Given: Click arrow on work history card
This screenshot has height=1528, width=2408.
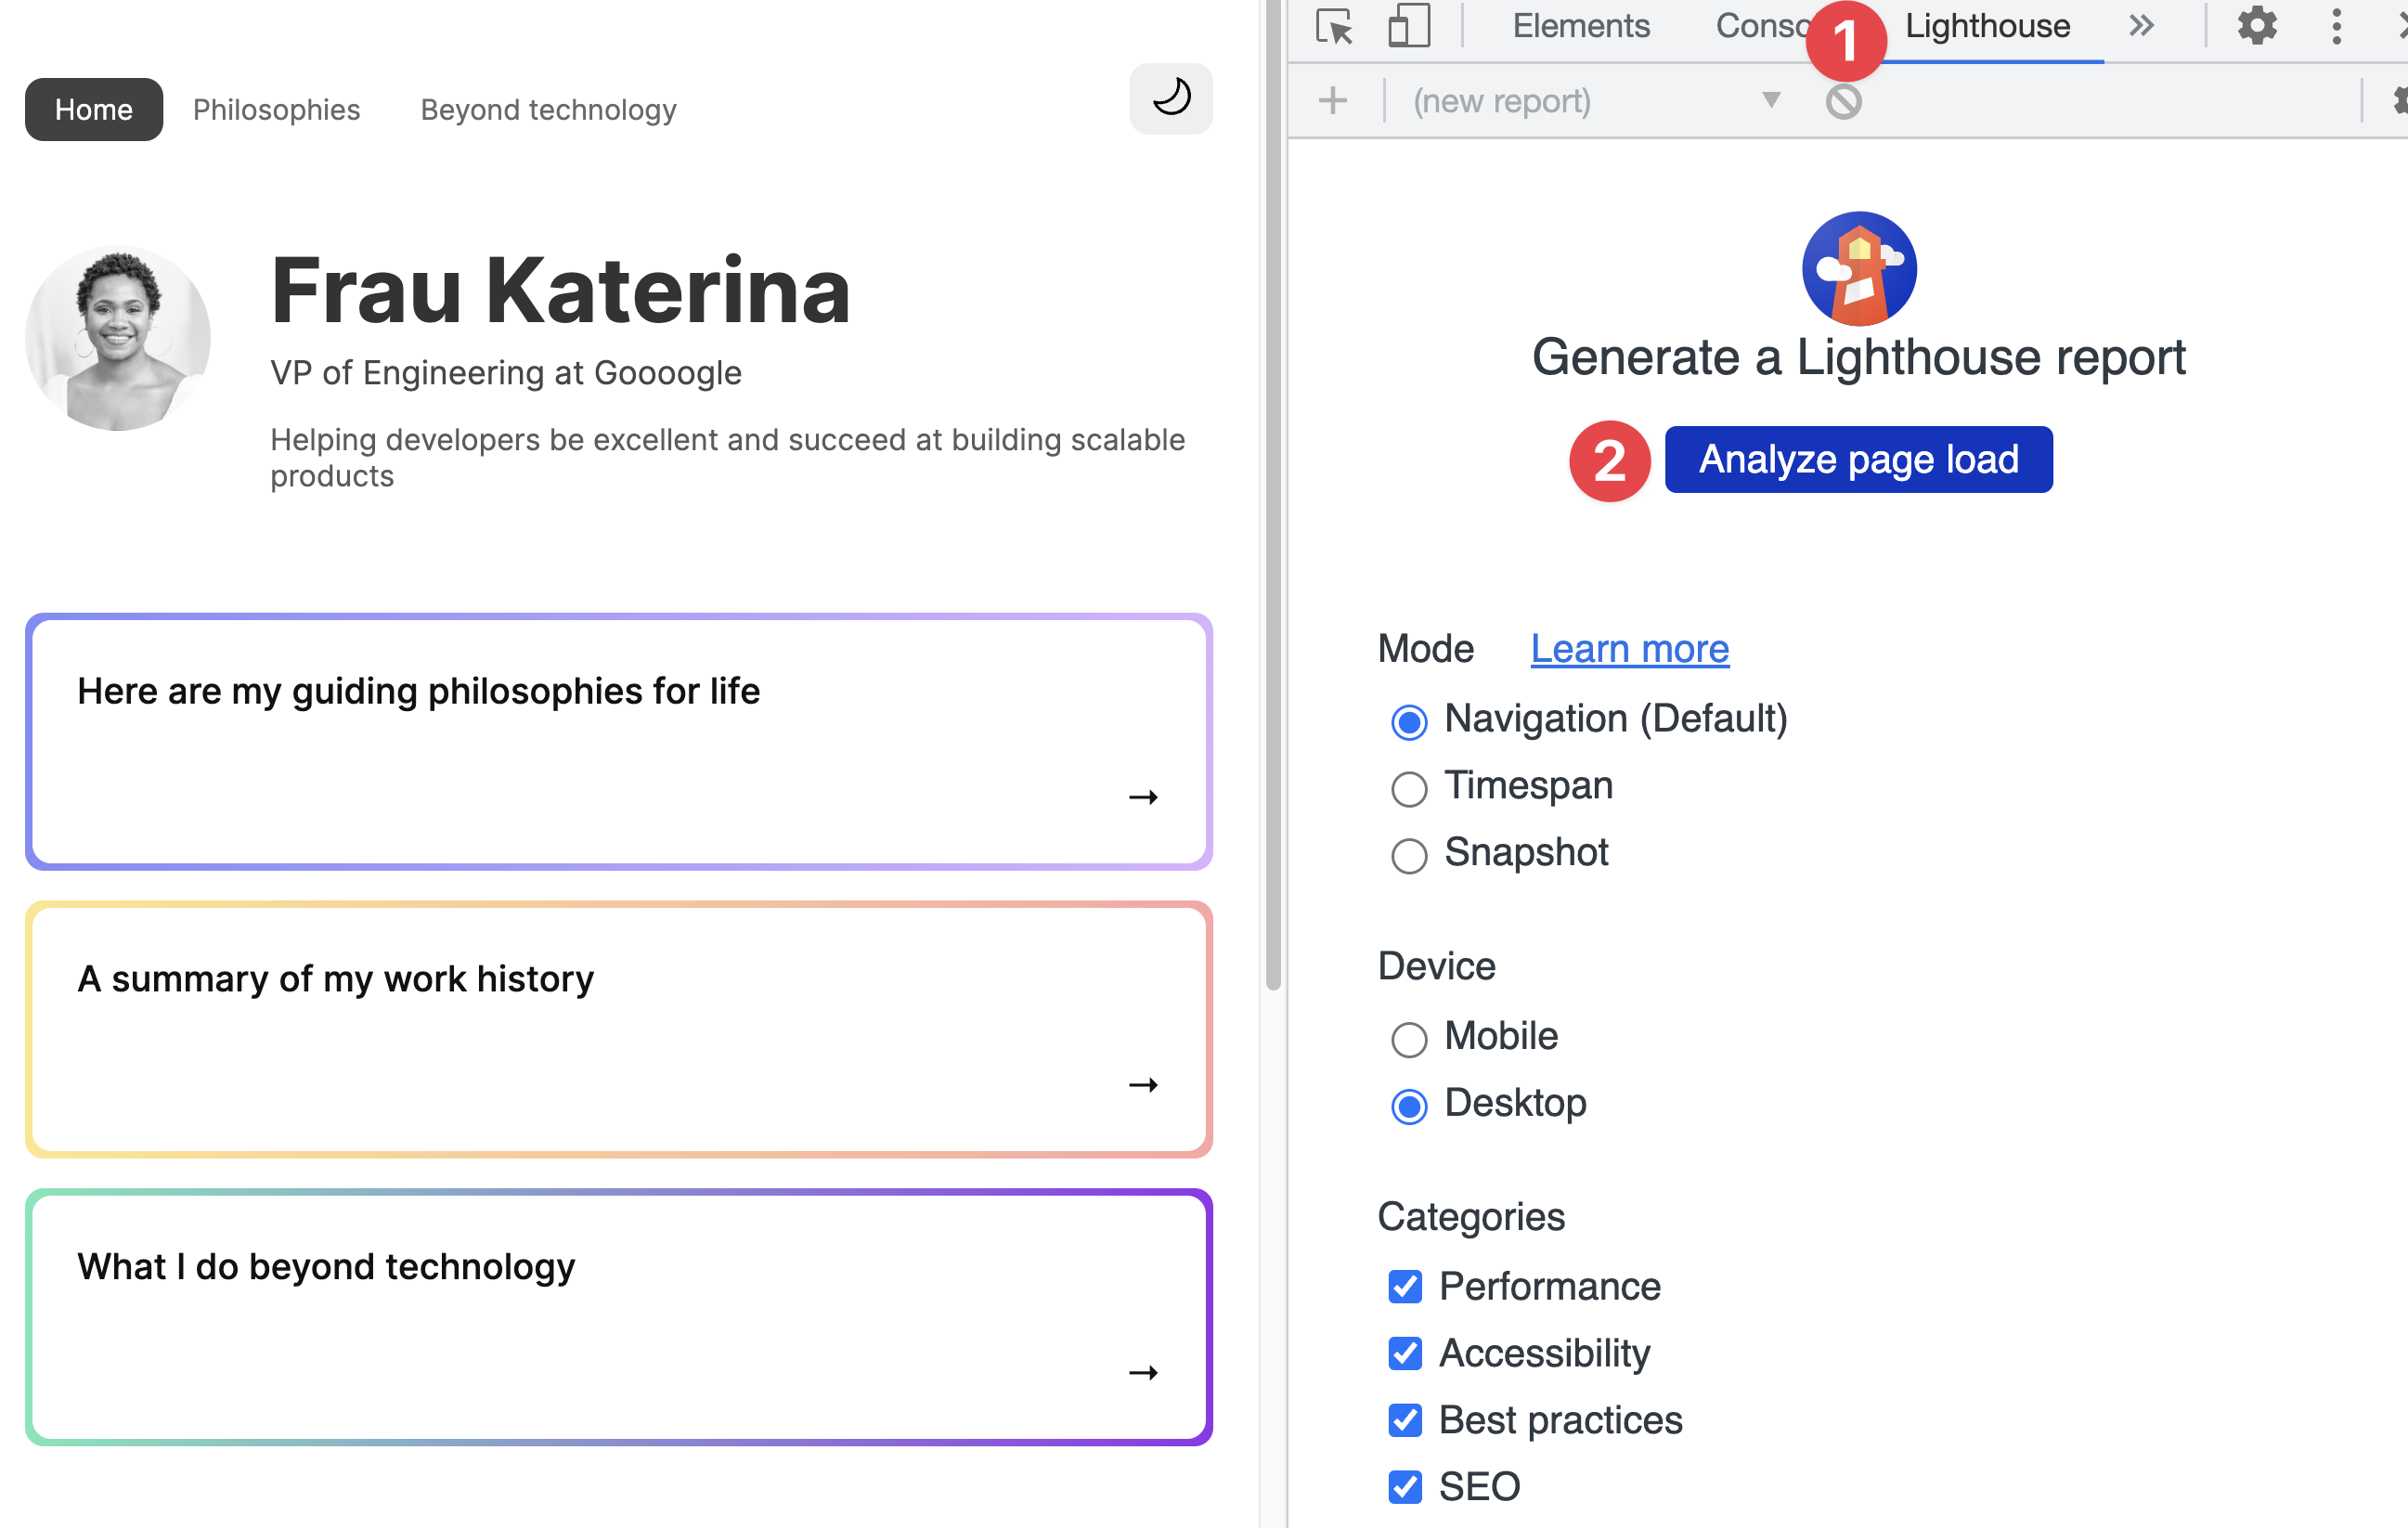Looking at the screenshot, I should click(1143, 1085).
